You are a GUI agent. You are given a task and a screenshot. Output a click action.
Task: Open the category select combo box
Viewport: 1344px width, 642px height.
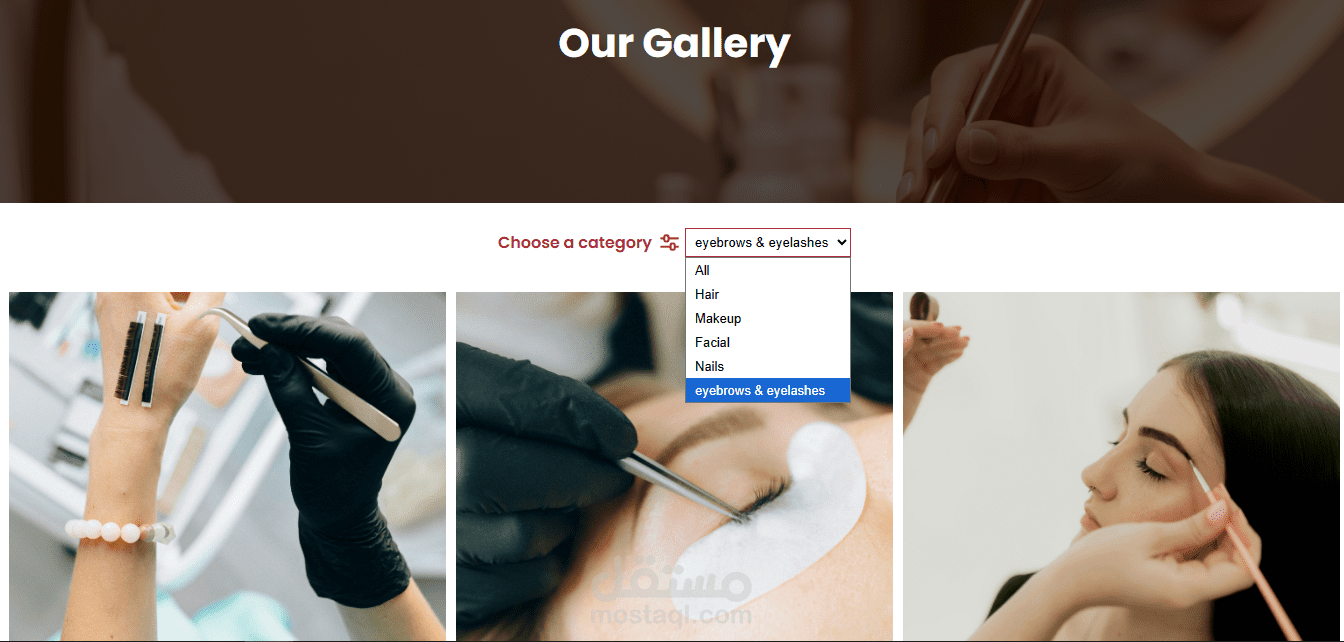[x=768, y=243]
